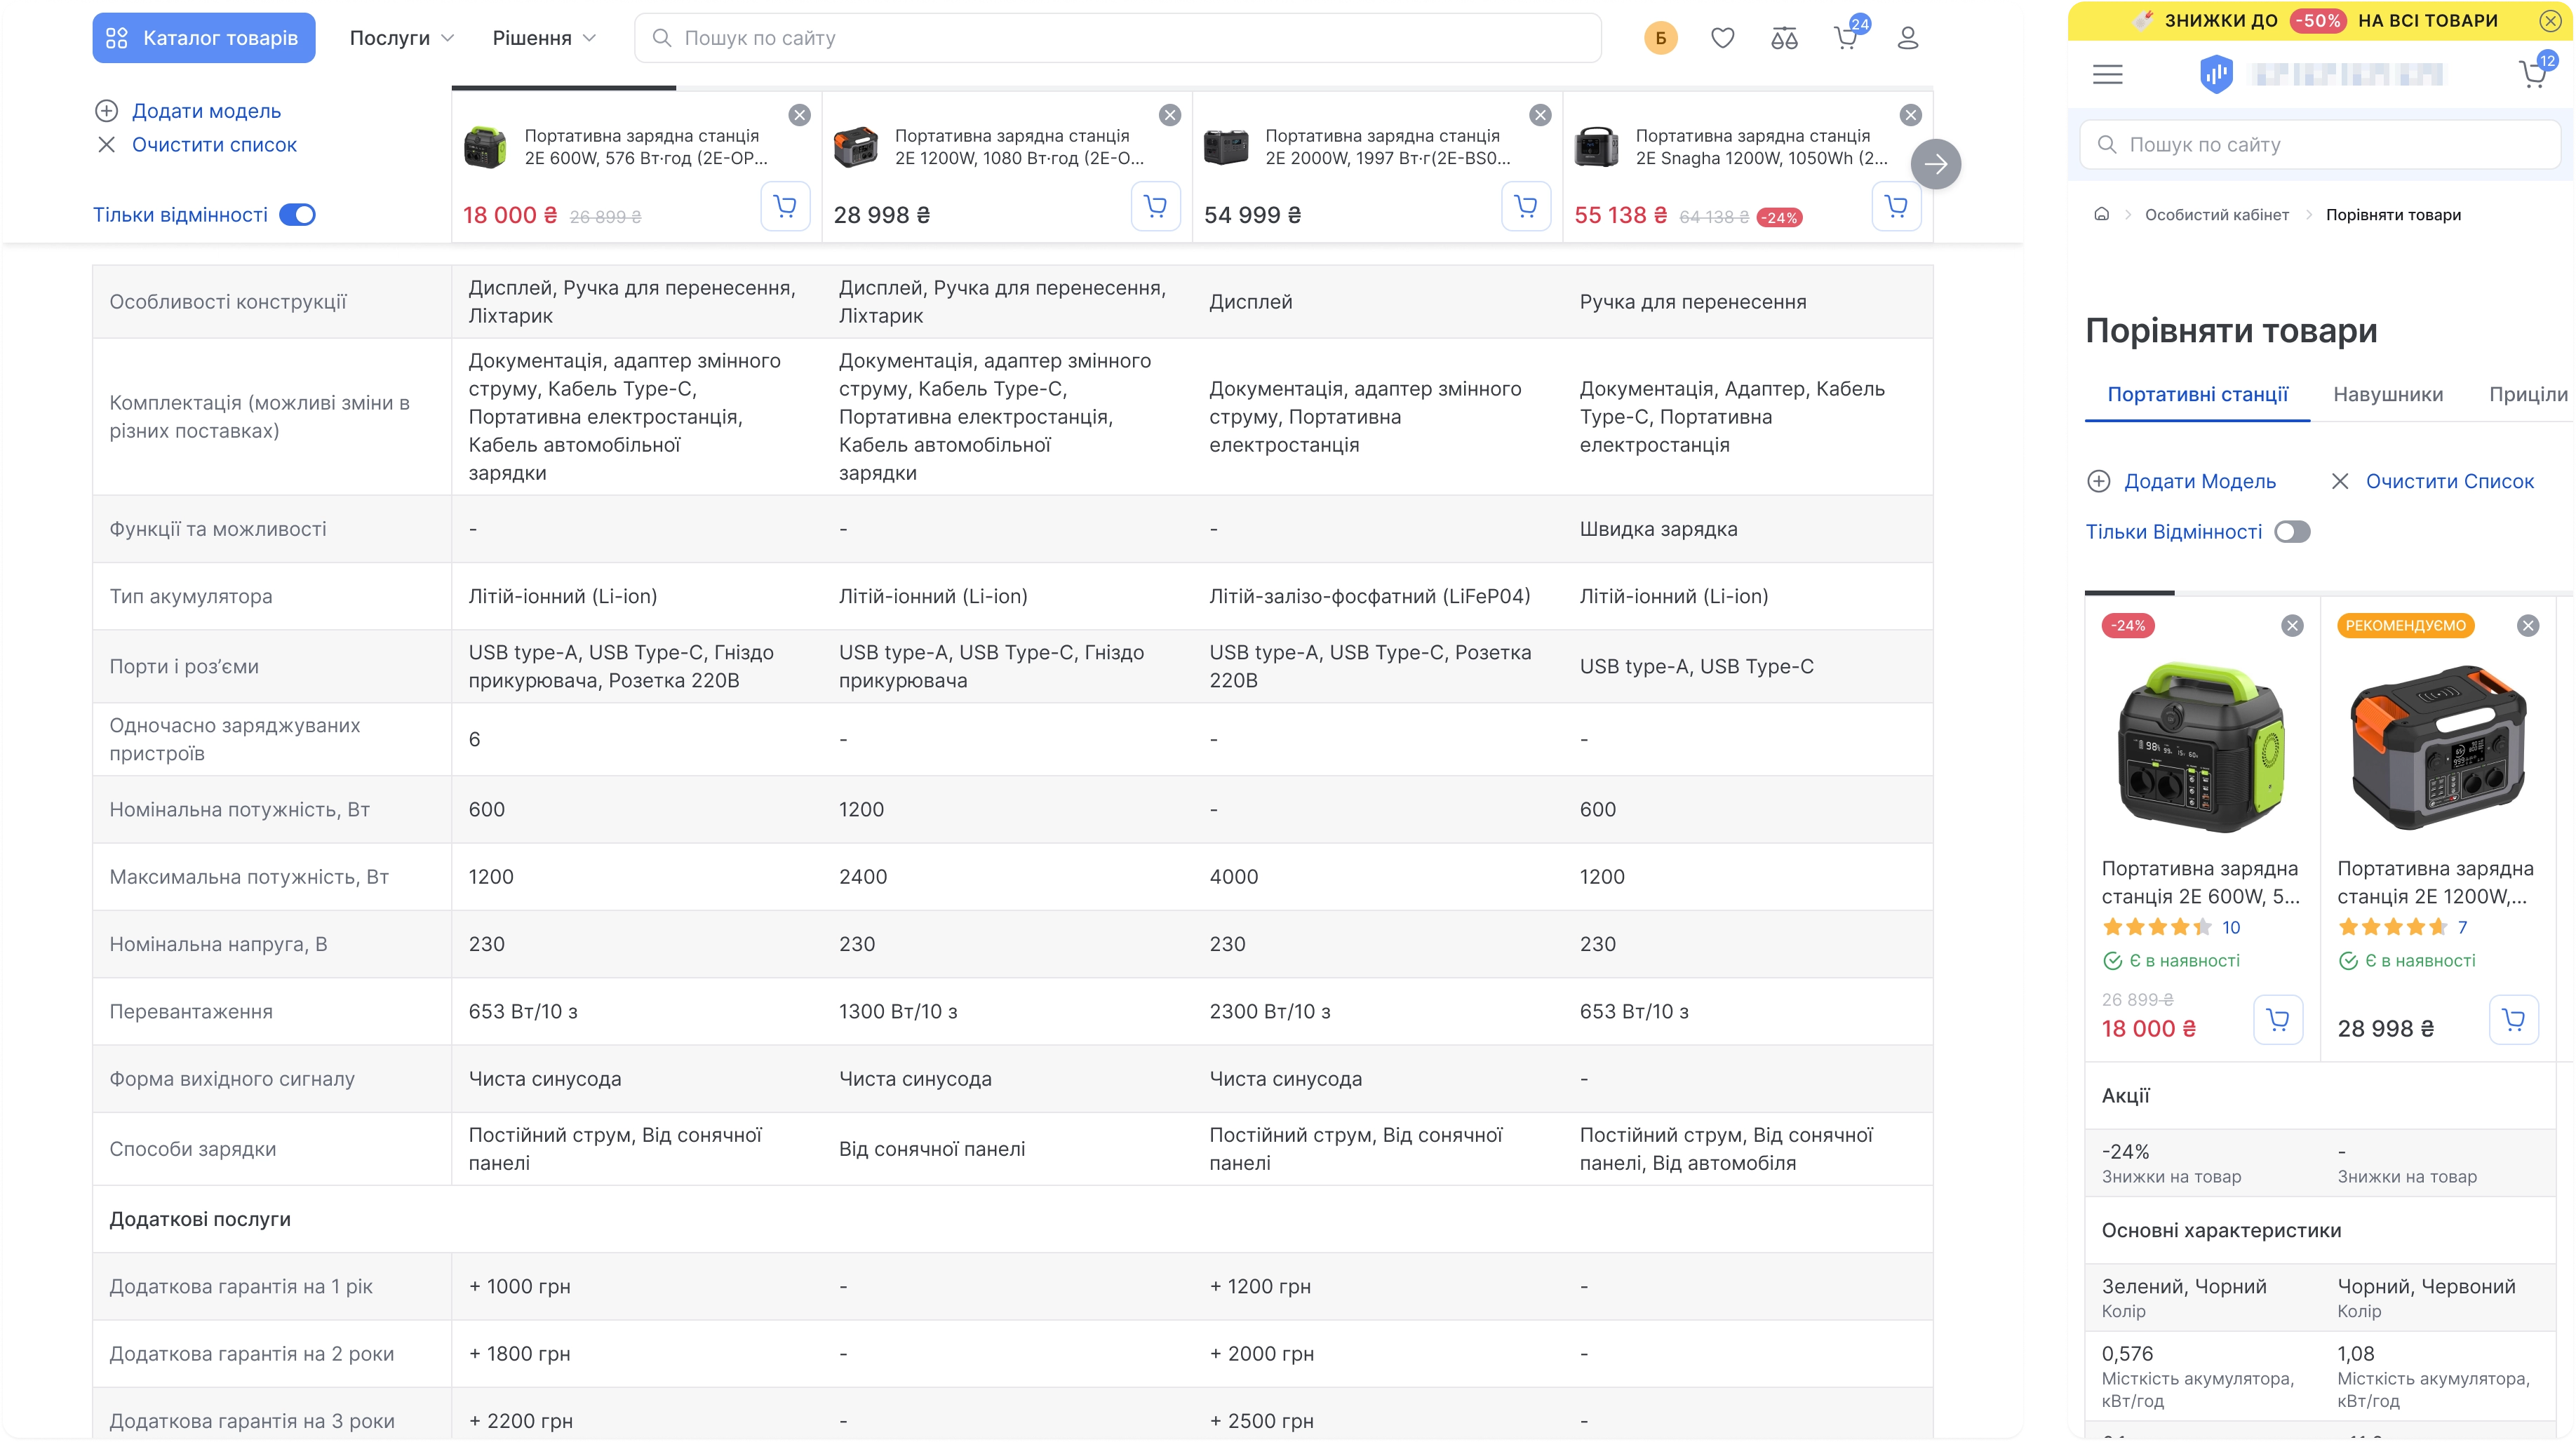Viewport: 2576px width, 1442px height.
Task: Remove 2E 1200W station from comparison header
Action: [x=1169, y=115]
